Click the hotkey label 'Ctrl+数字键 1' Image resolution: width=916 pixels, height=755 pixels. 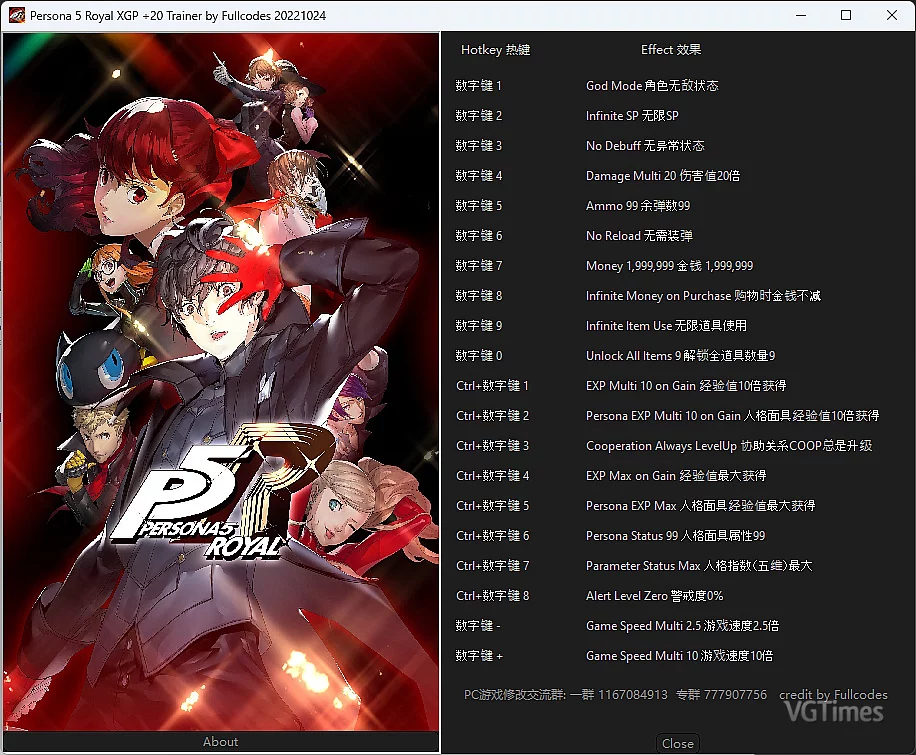pyautogui.click(x=492, y=386)
